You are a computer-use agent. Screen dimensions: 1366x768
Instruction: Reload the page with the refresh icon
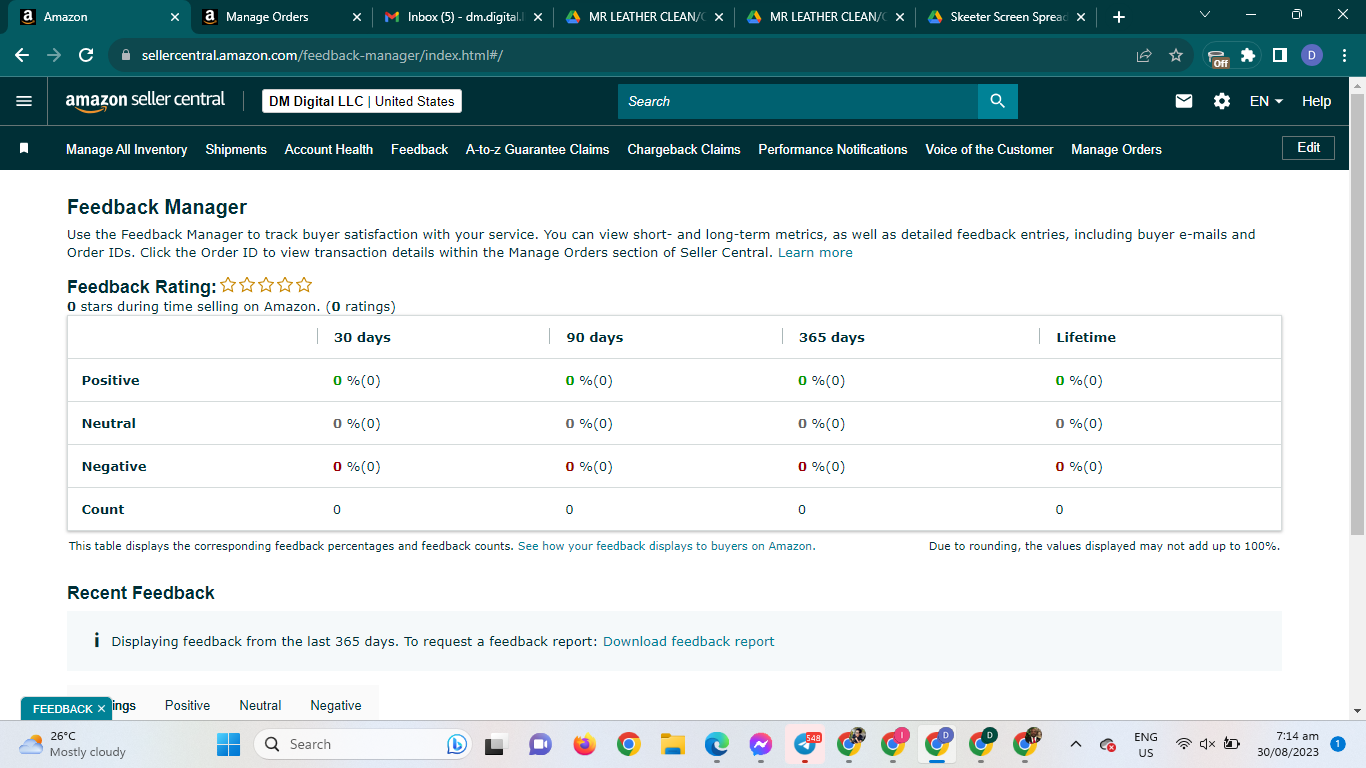click(x=86, y=55)
